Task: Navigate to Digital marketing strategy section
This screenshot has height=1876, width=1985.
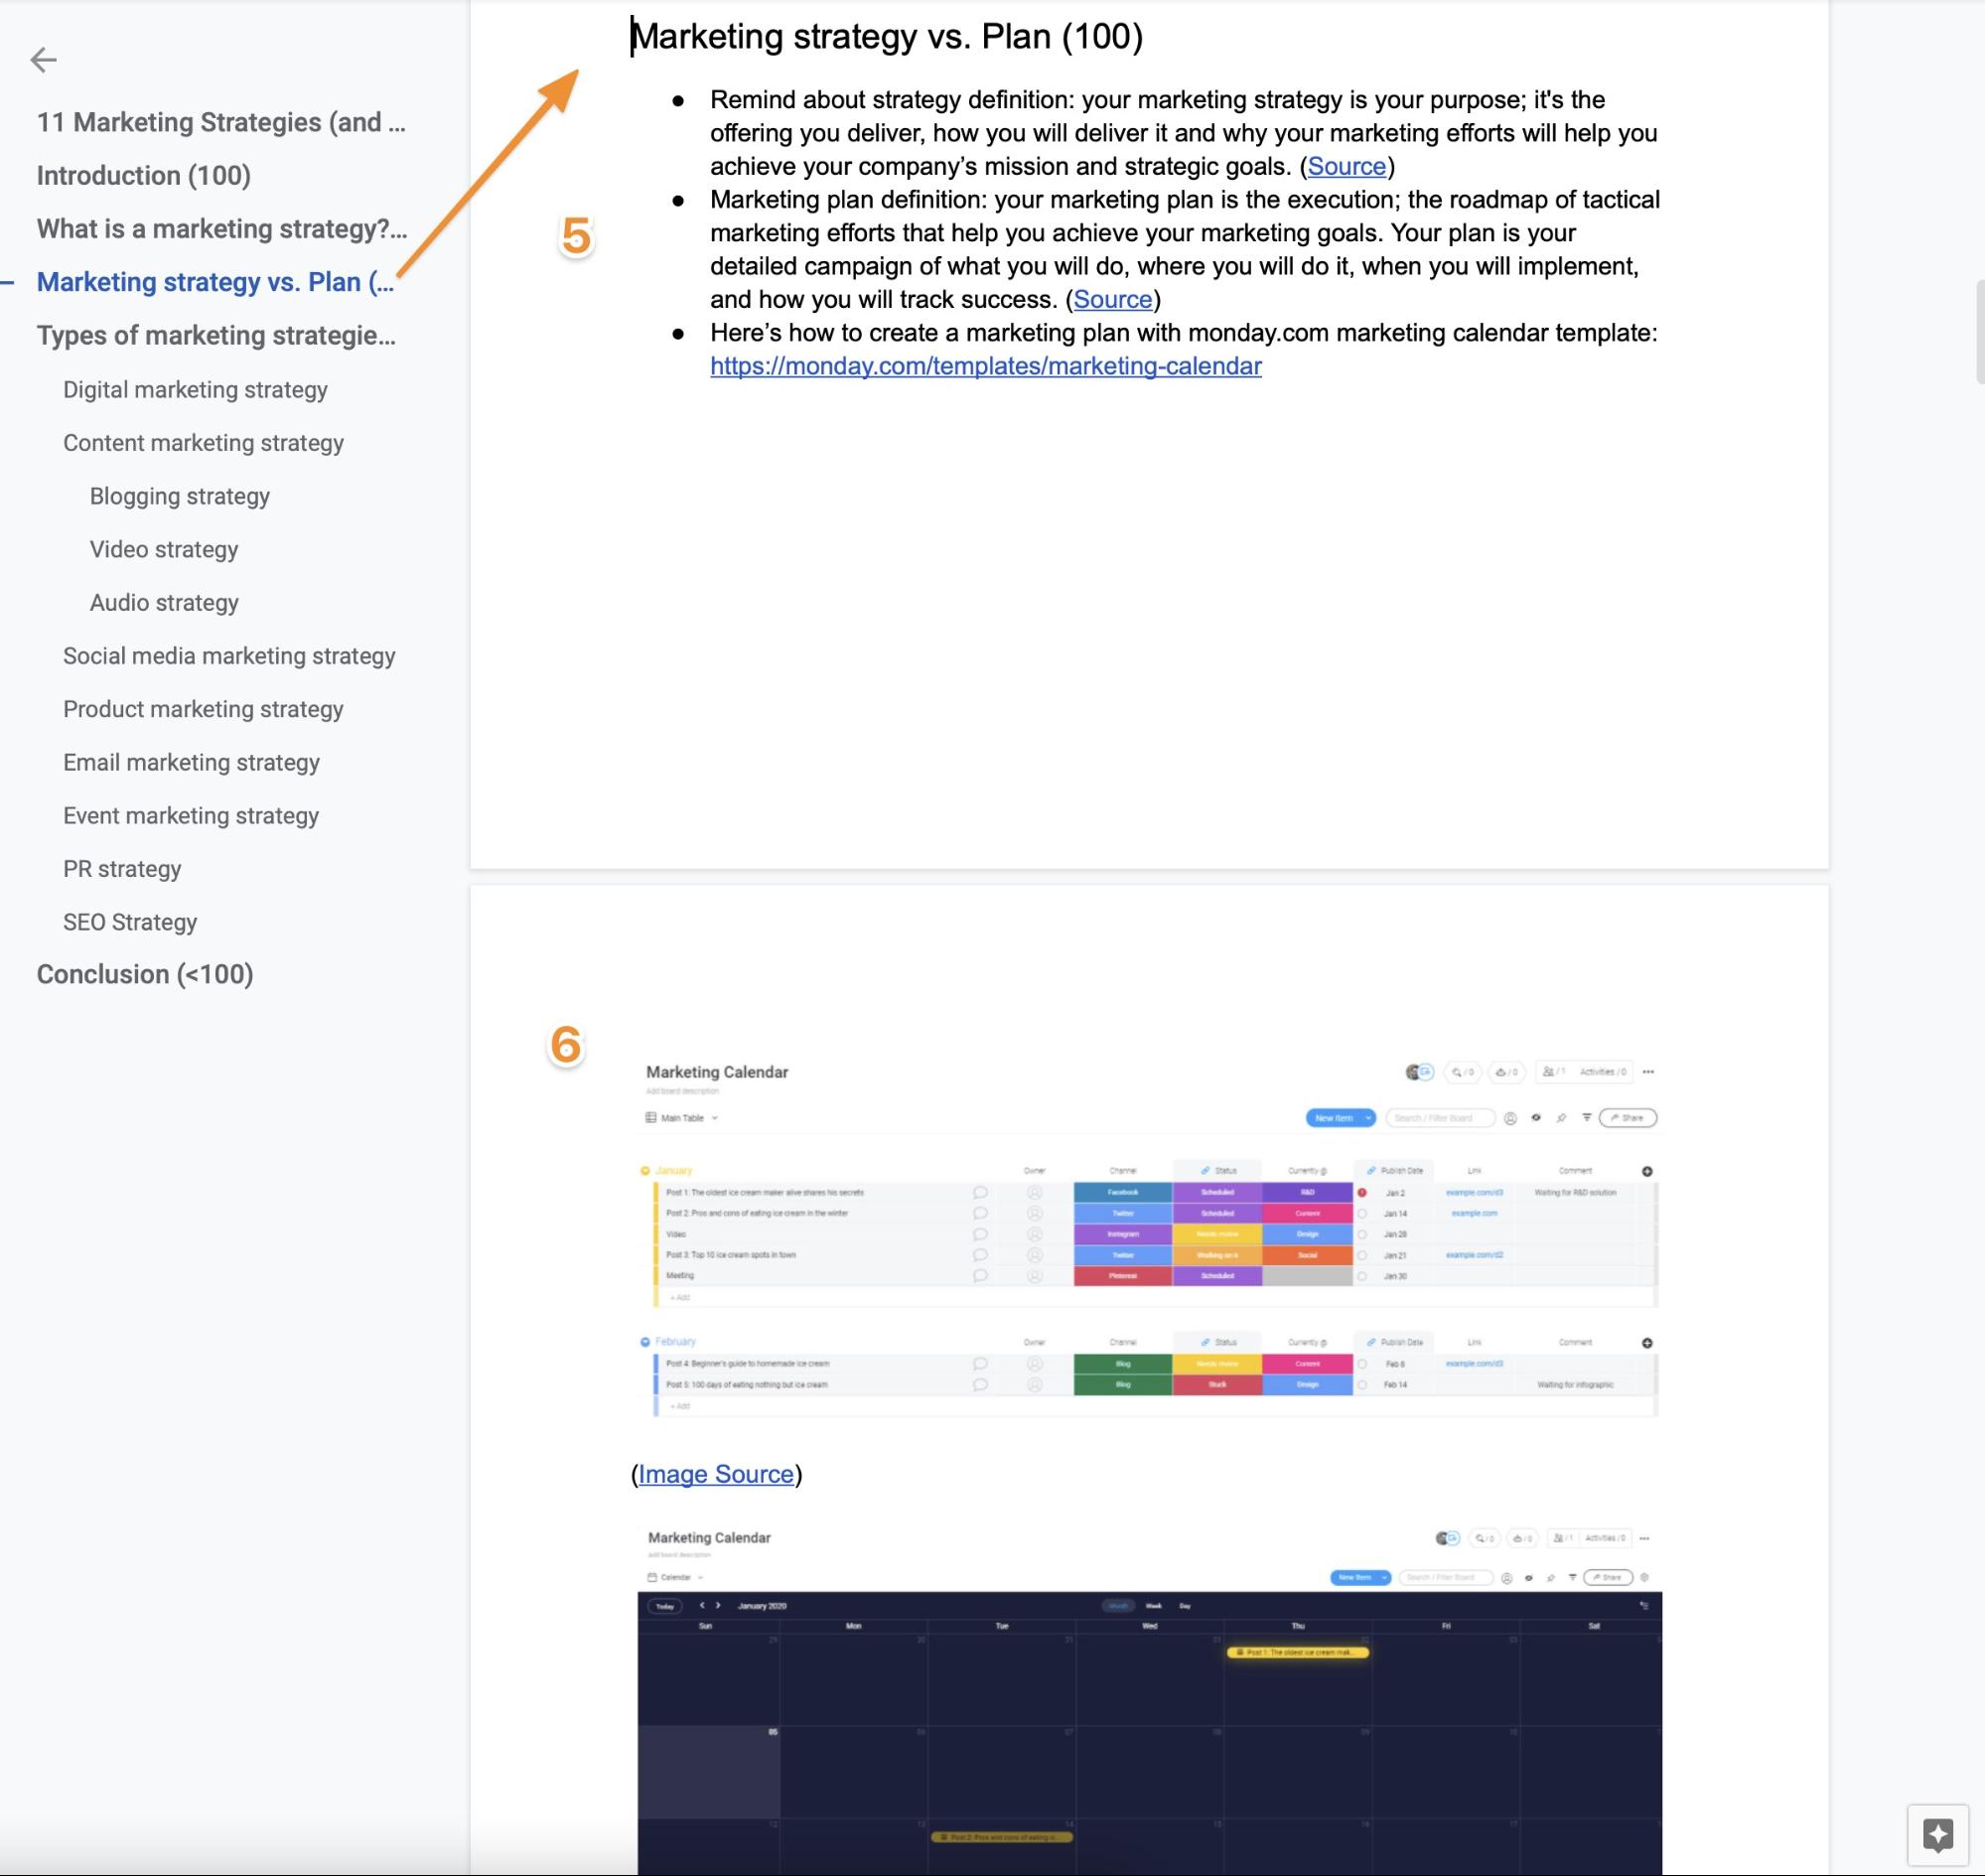Action: [x=195, y=389]
